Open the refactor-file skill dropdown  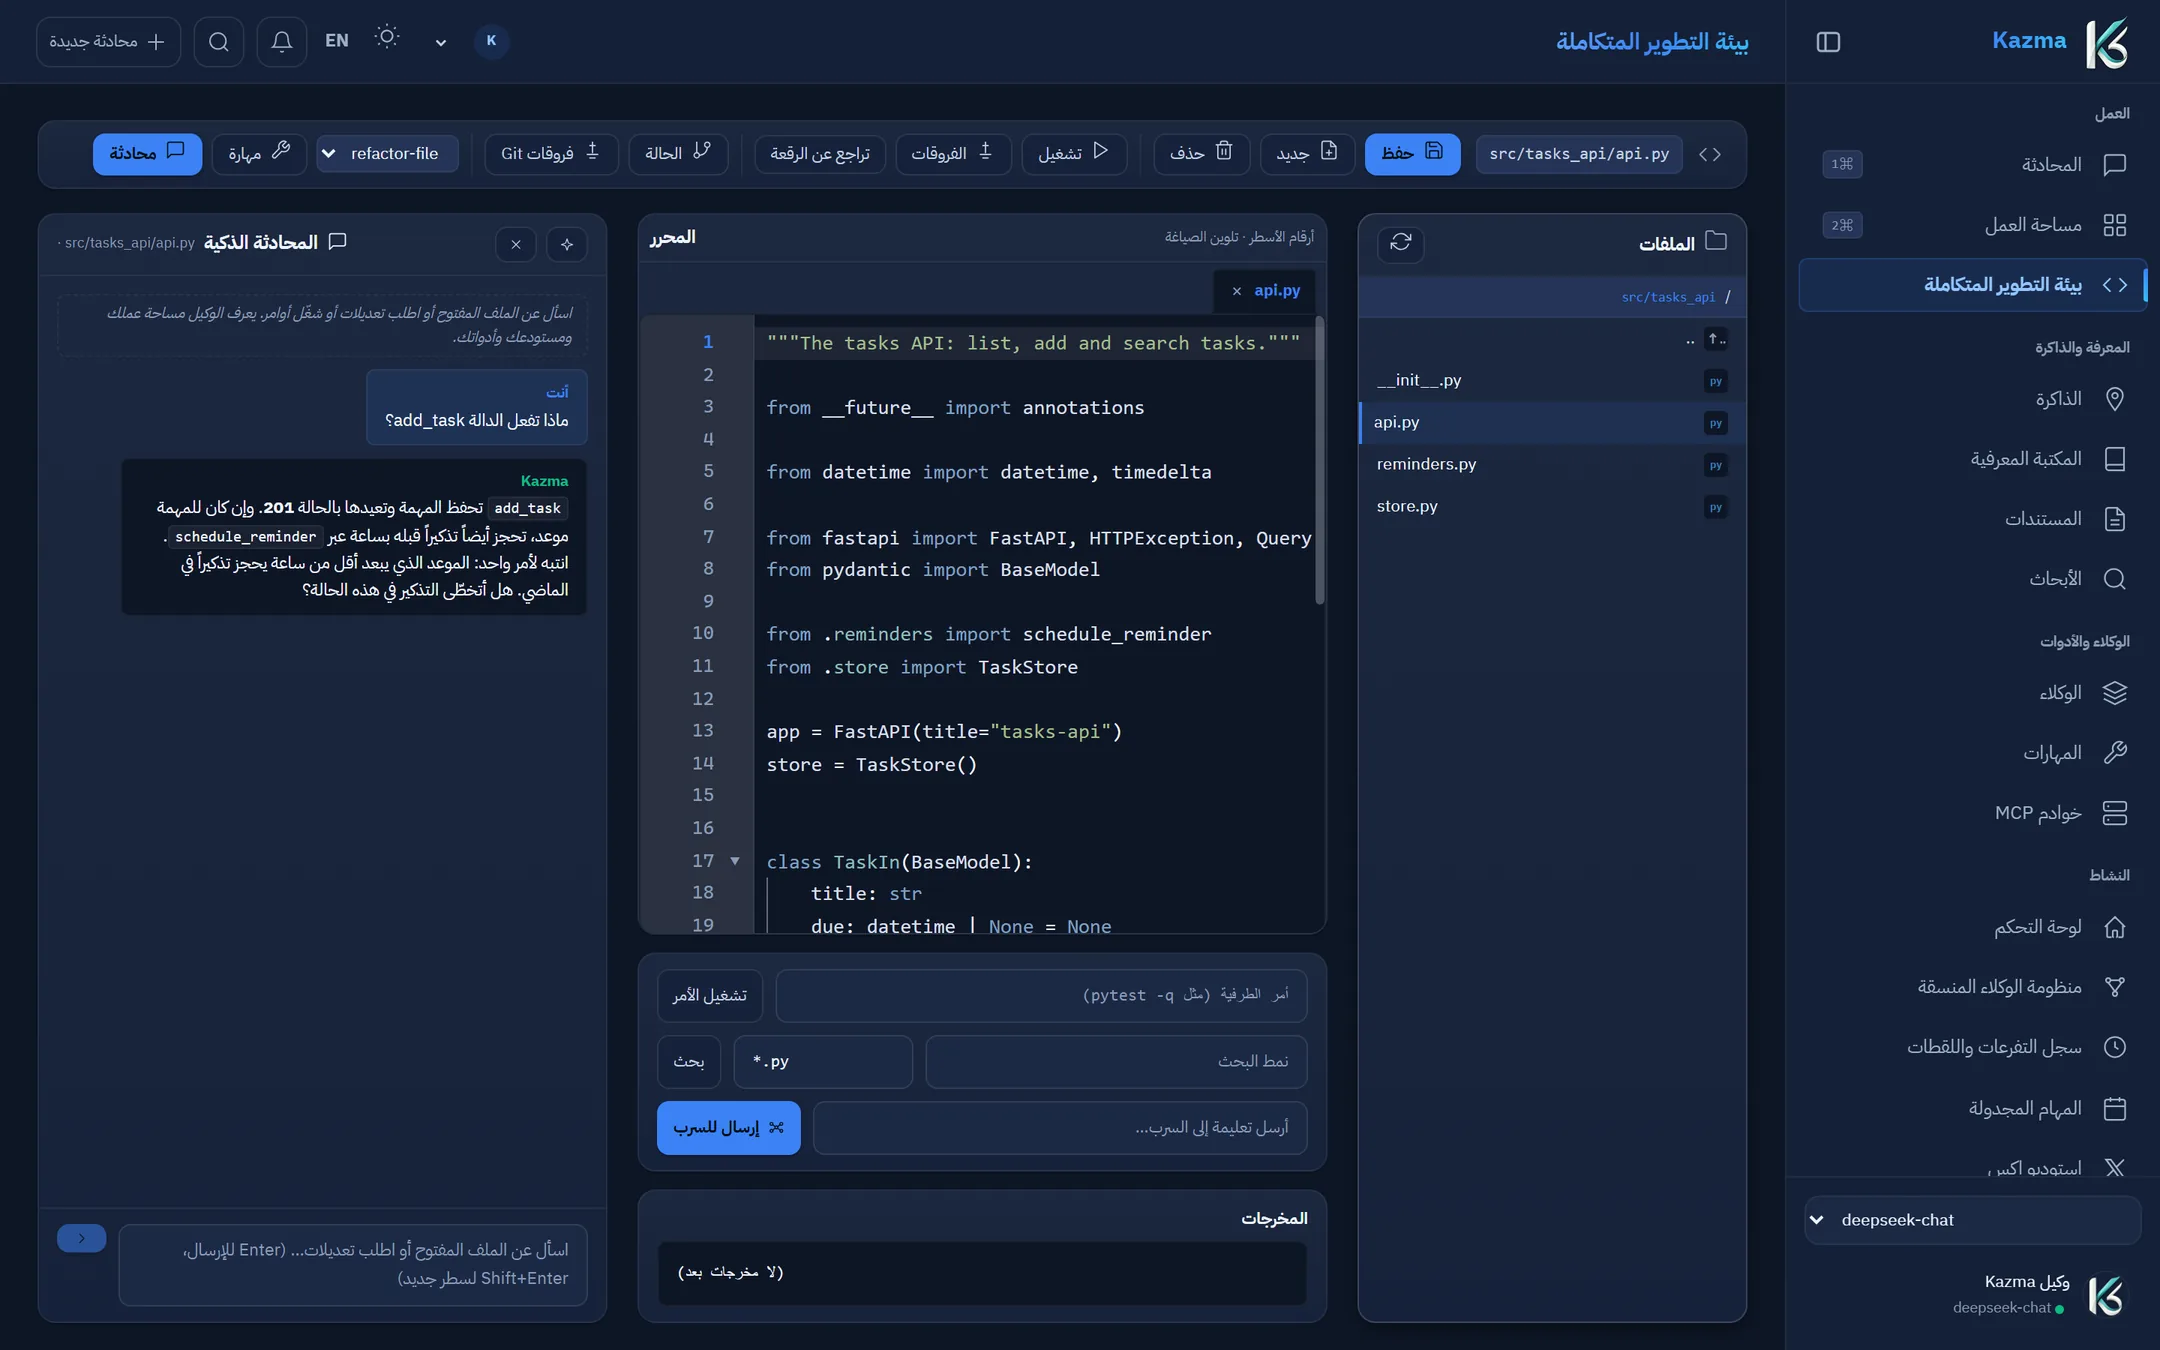[387, 154]
